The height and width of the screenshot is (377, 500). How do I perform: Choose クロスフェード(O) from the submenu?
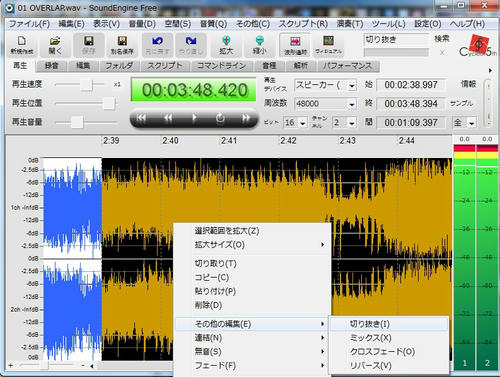click(382, 352)
